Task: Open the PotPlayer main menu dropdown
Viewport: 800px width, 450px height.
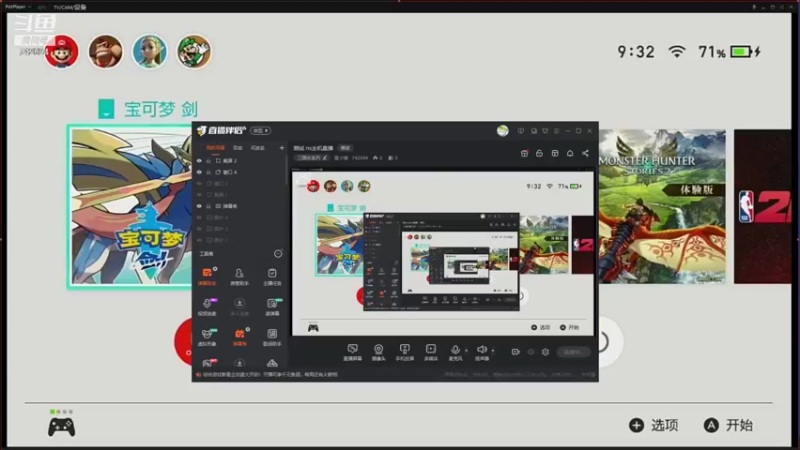Action: coord(17,7)
